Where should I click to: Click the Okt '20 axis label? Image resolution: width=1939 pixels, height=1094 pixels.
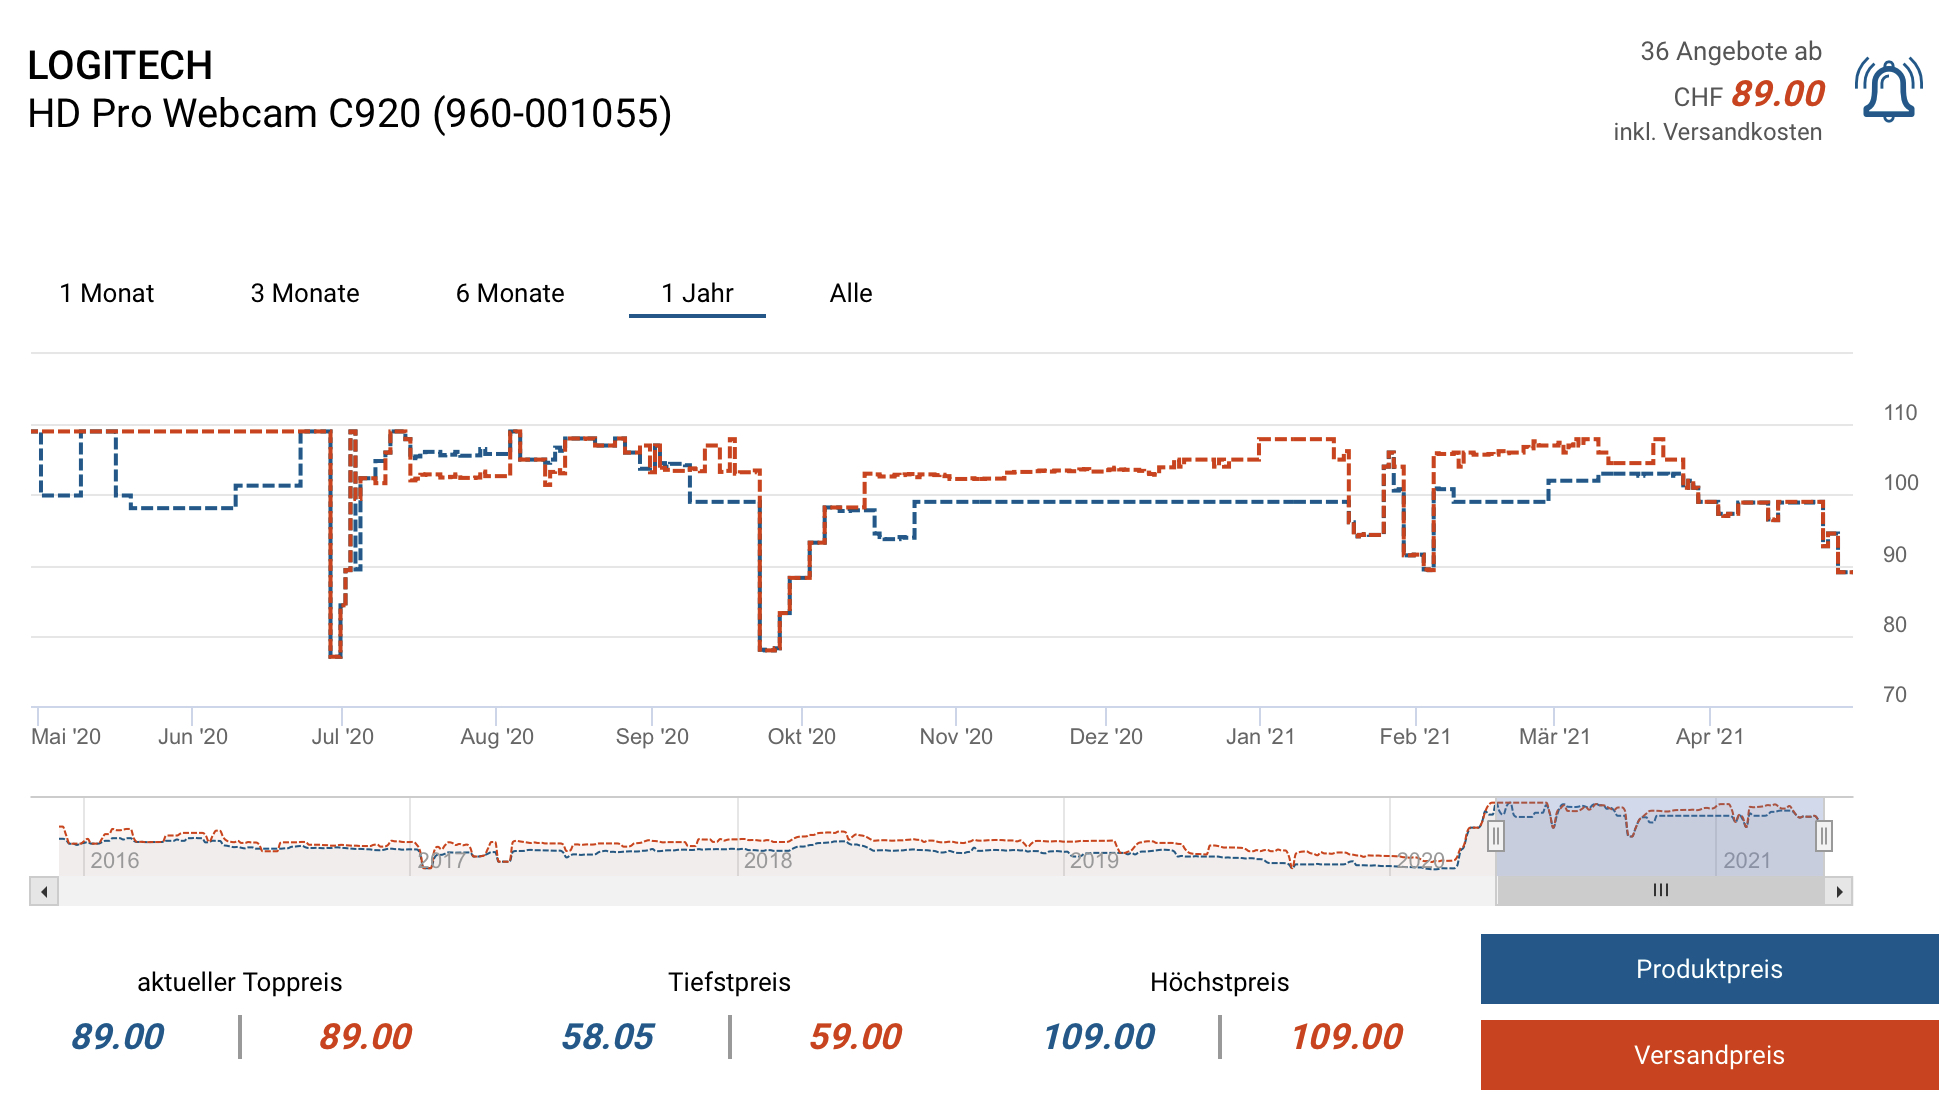(801, 737)
